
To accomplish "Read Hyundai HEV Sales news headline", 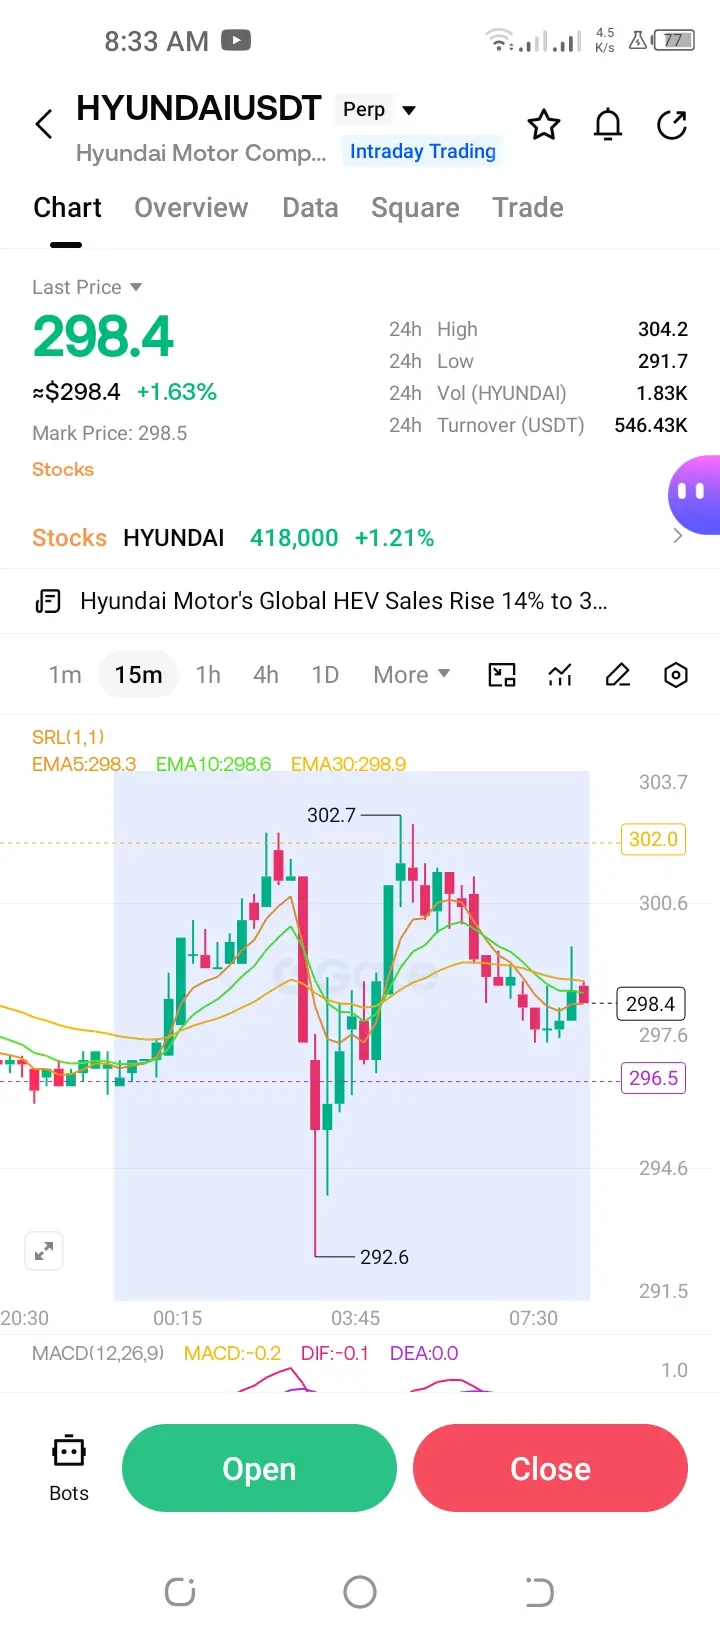I will click(x=344, y=601).
